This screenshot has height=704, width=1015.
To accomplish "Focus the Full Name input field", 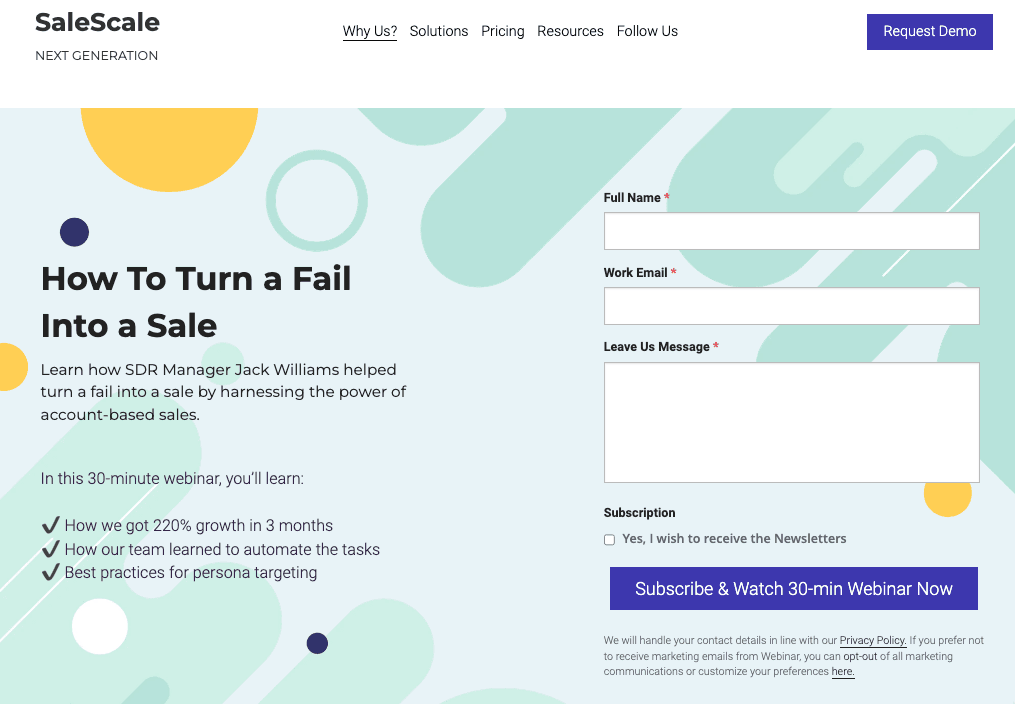I will [791, 231].
